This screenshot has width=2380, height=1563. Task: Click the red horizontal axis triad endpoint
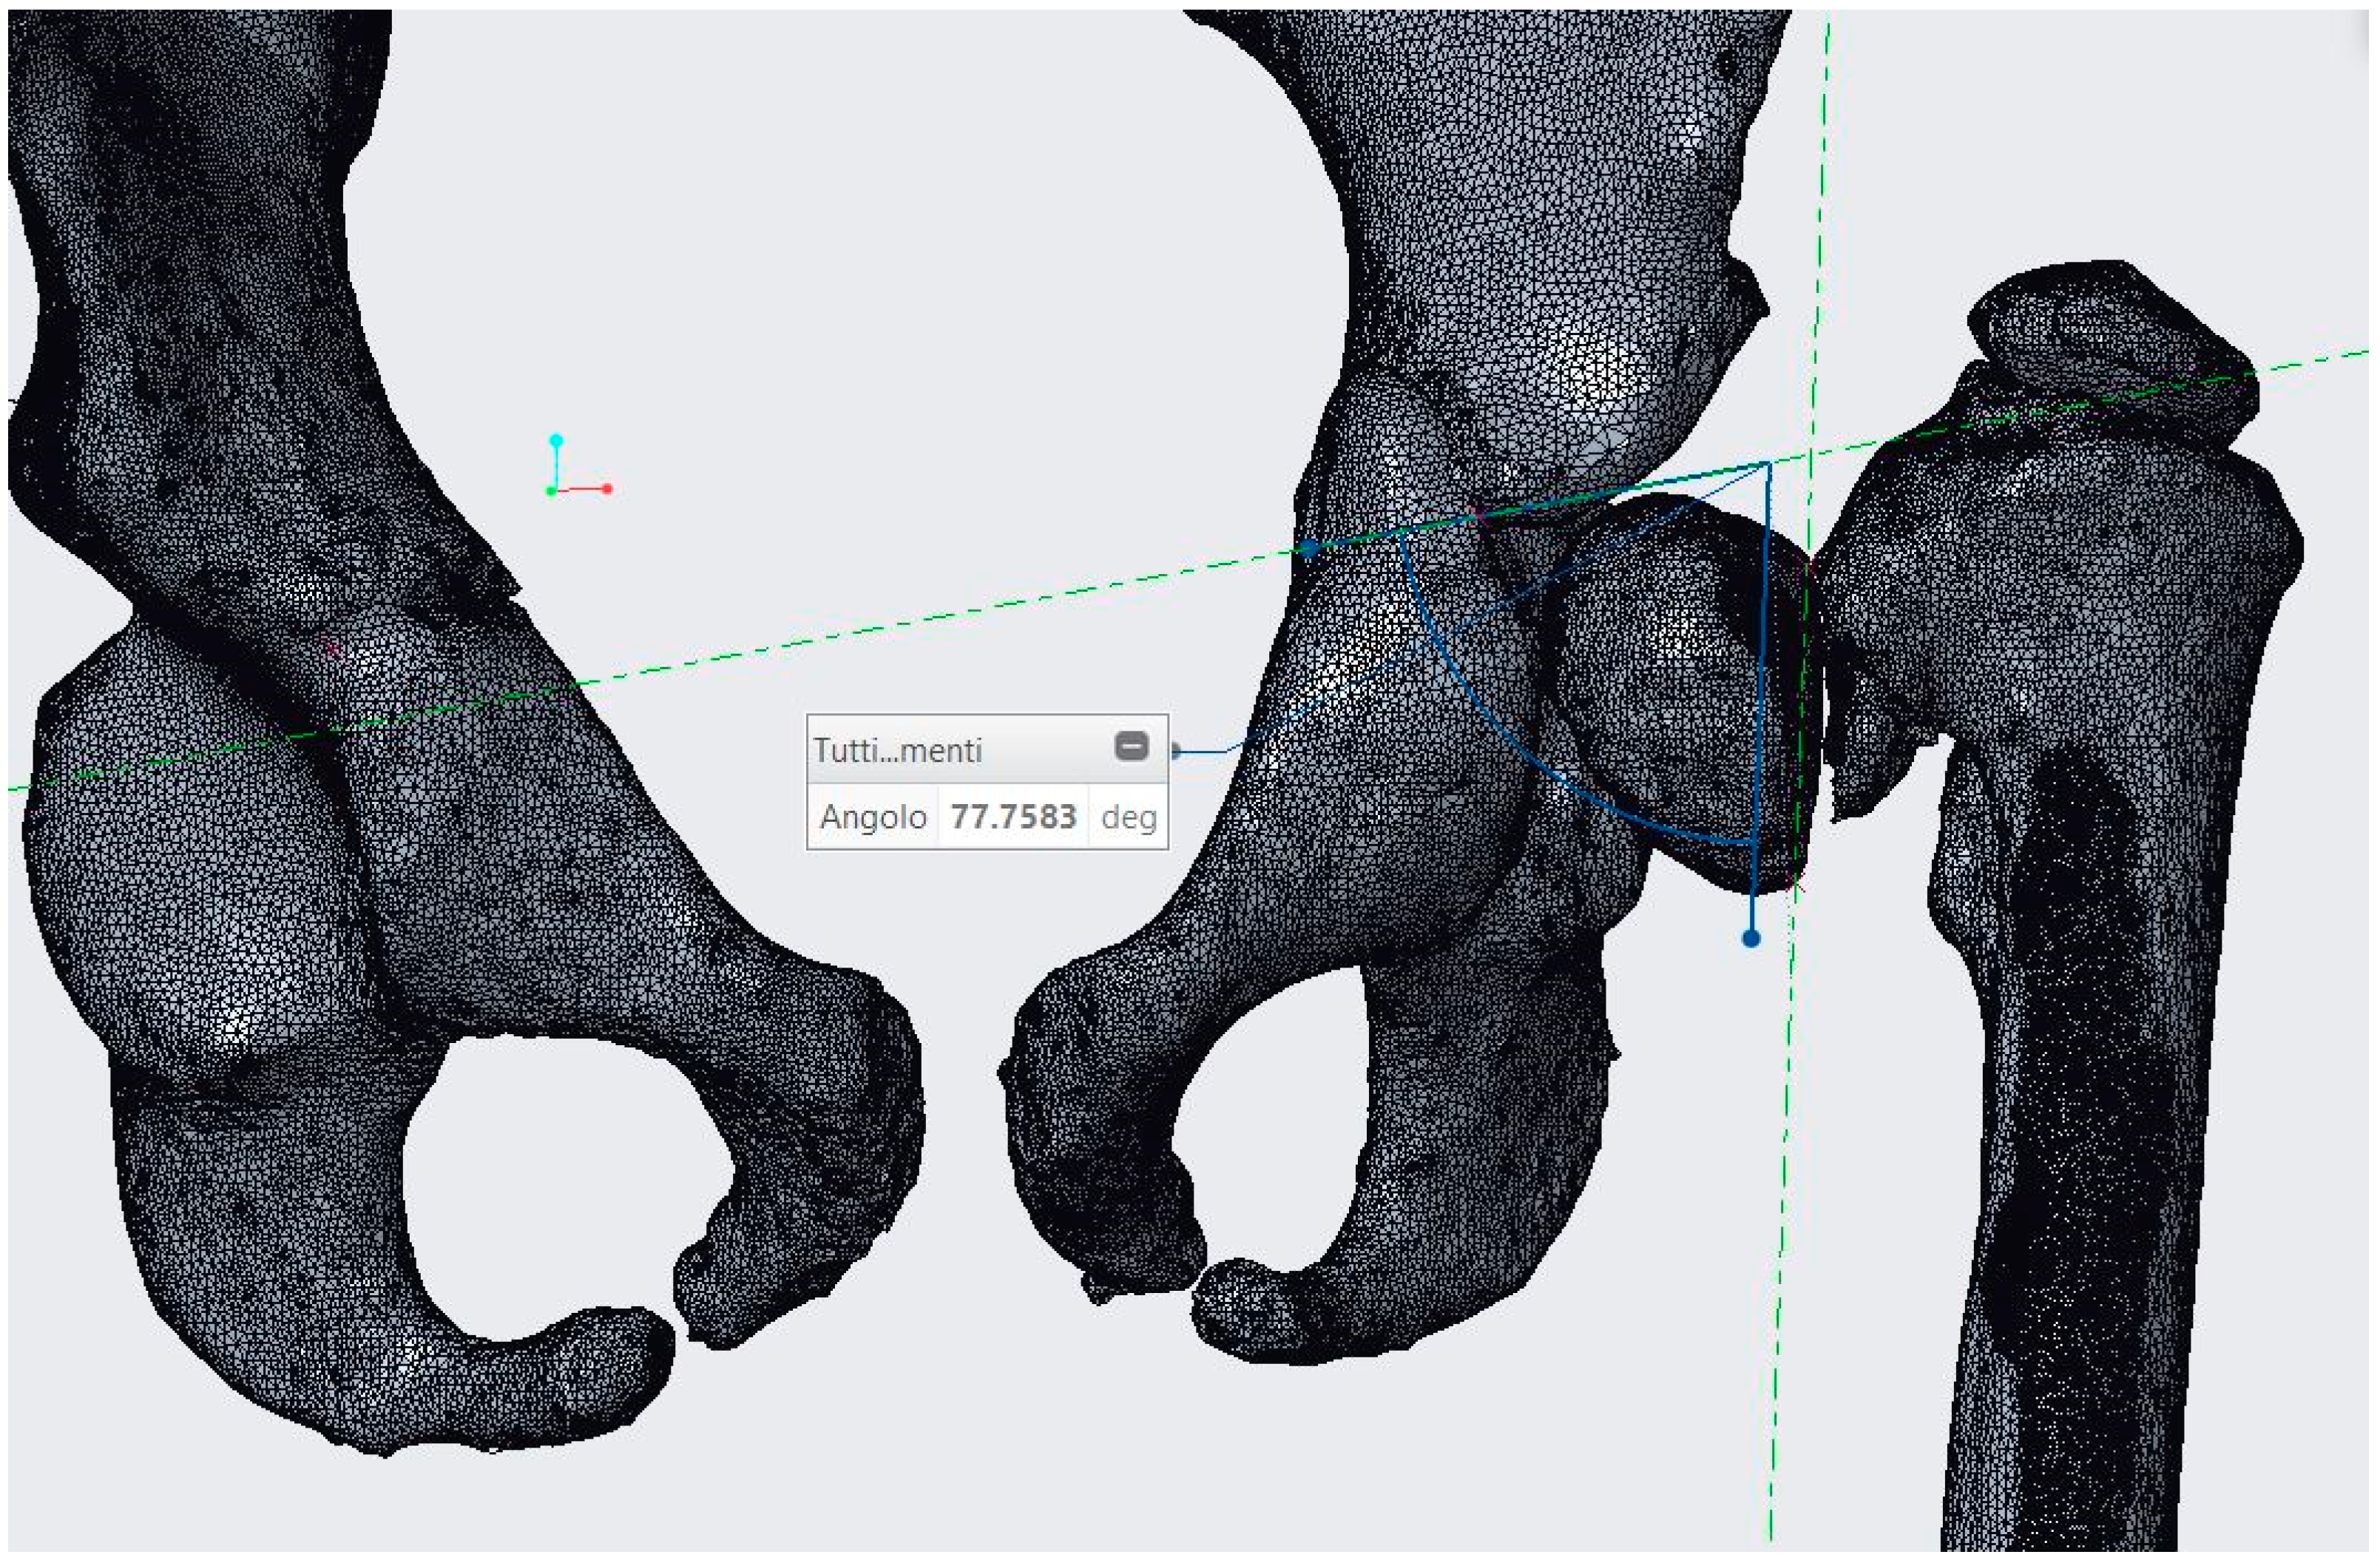(x=607, y=489)
